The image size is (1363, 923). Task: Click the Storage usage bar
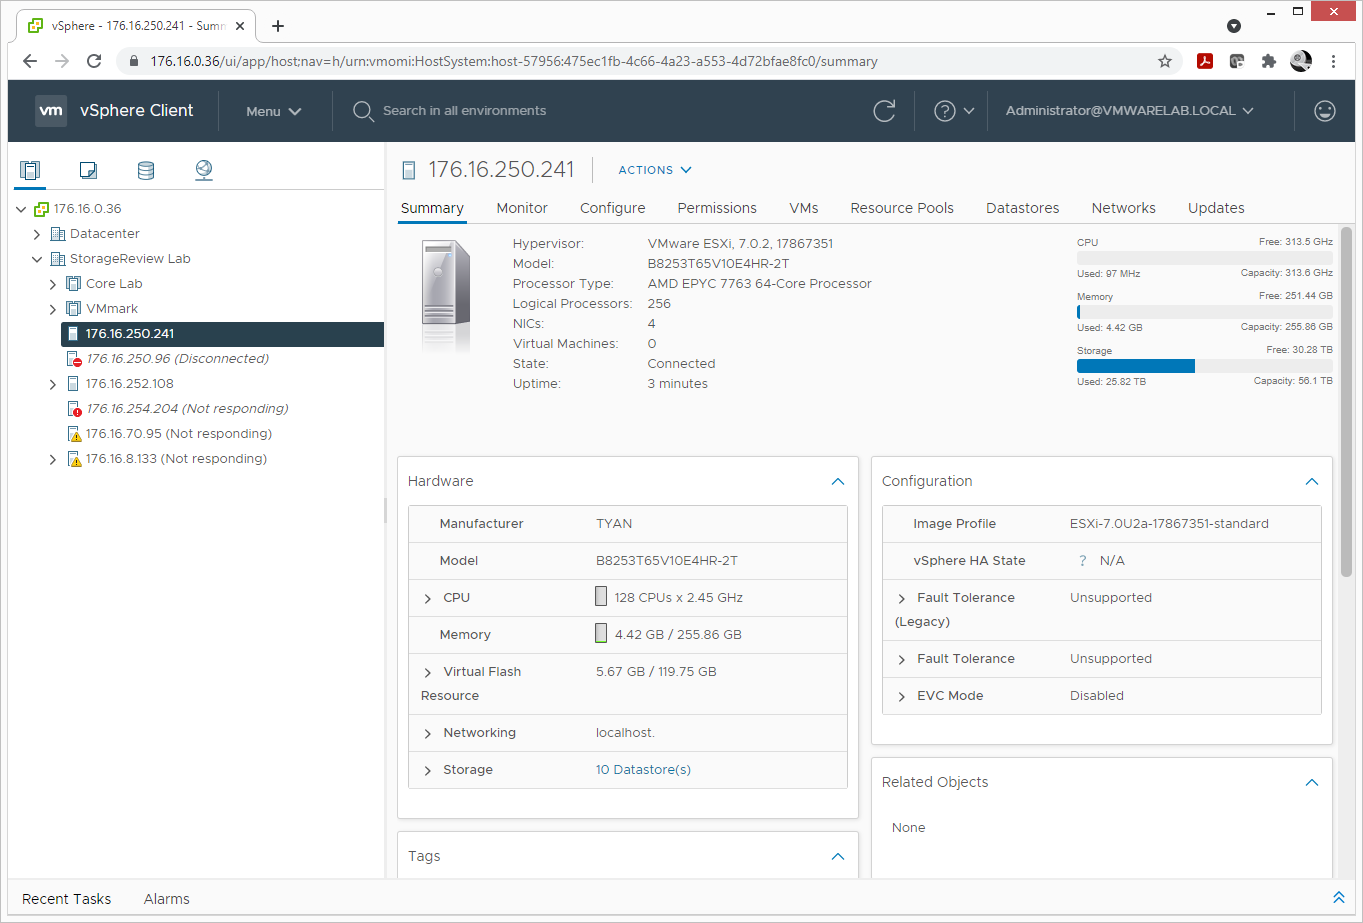pos(1205,366)
